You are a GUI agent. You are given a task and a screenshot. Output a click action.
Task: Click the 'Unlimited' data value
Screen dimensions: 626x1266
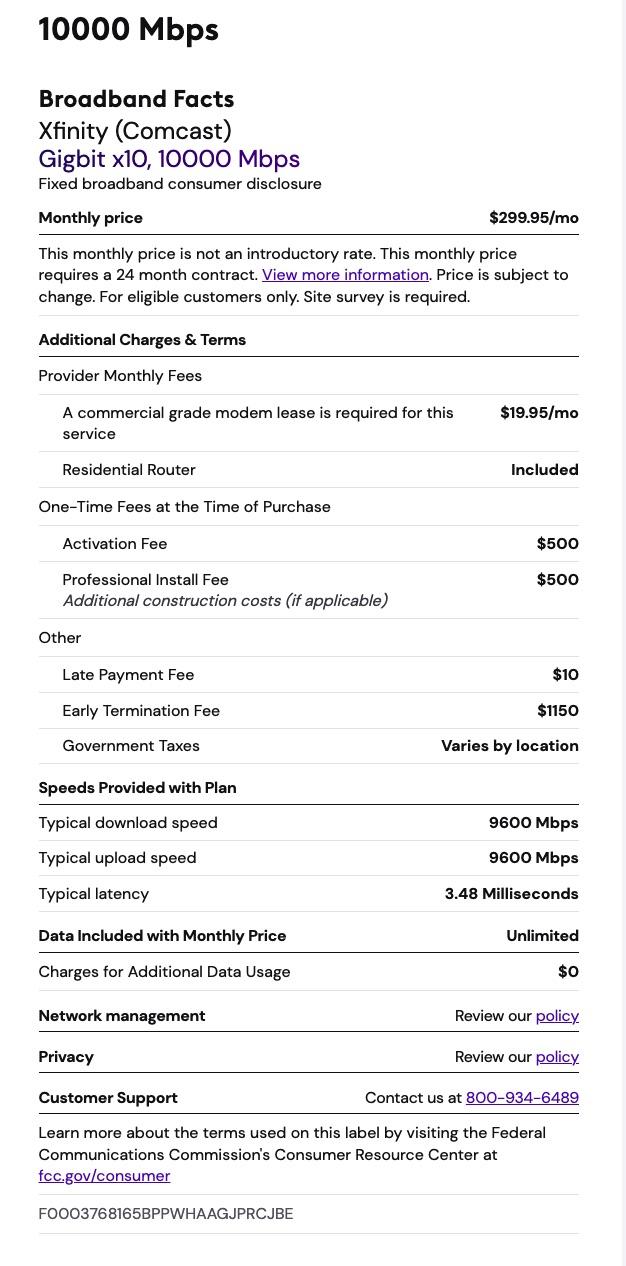542,936
